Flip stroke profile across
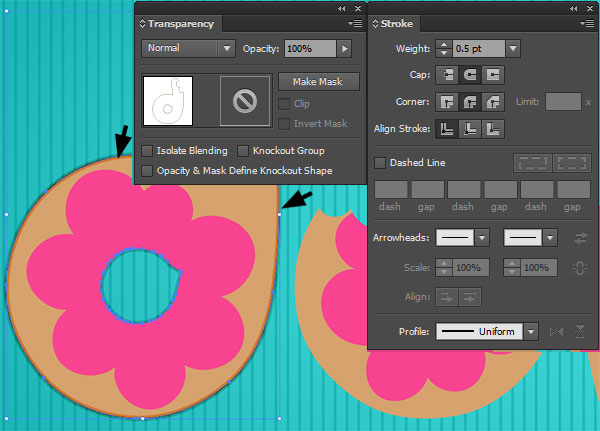Screen dimensions: 600x431 coord(580,331)
